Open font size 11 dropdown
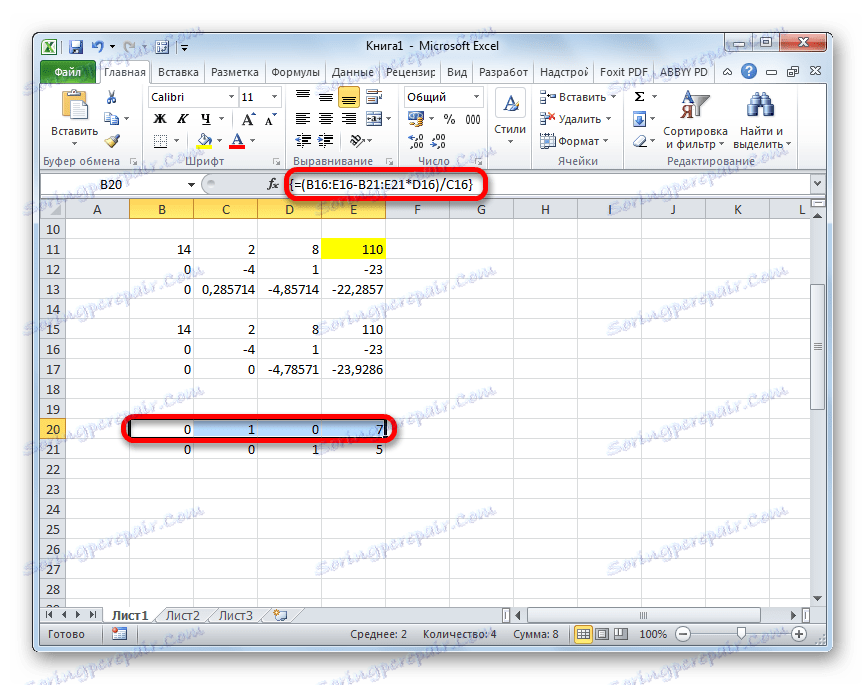The width and height of the screenshot is (866, 685). (x=274, y=97)
